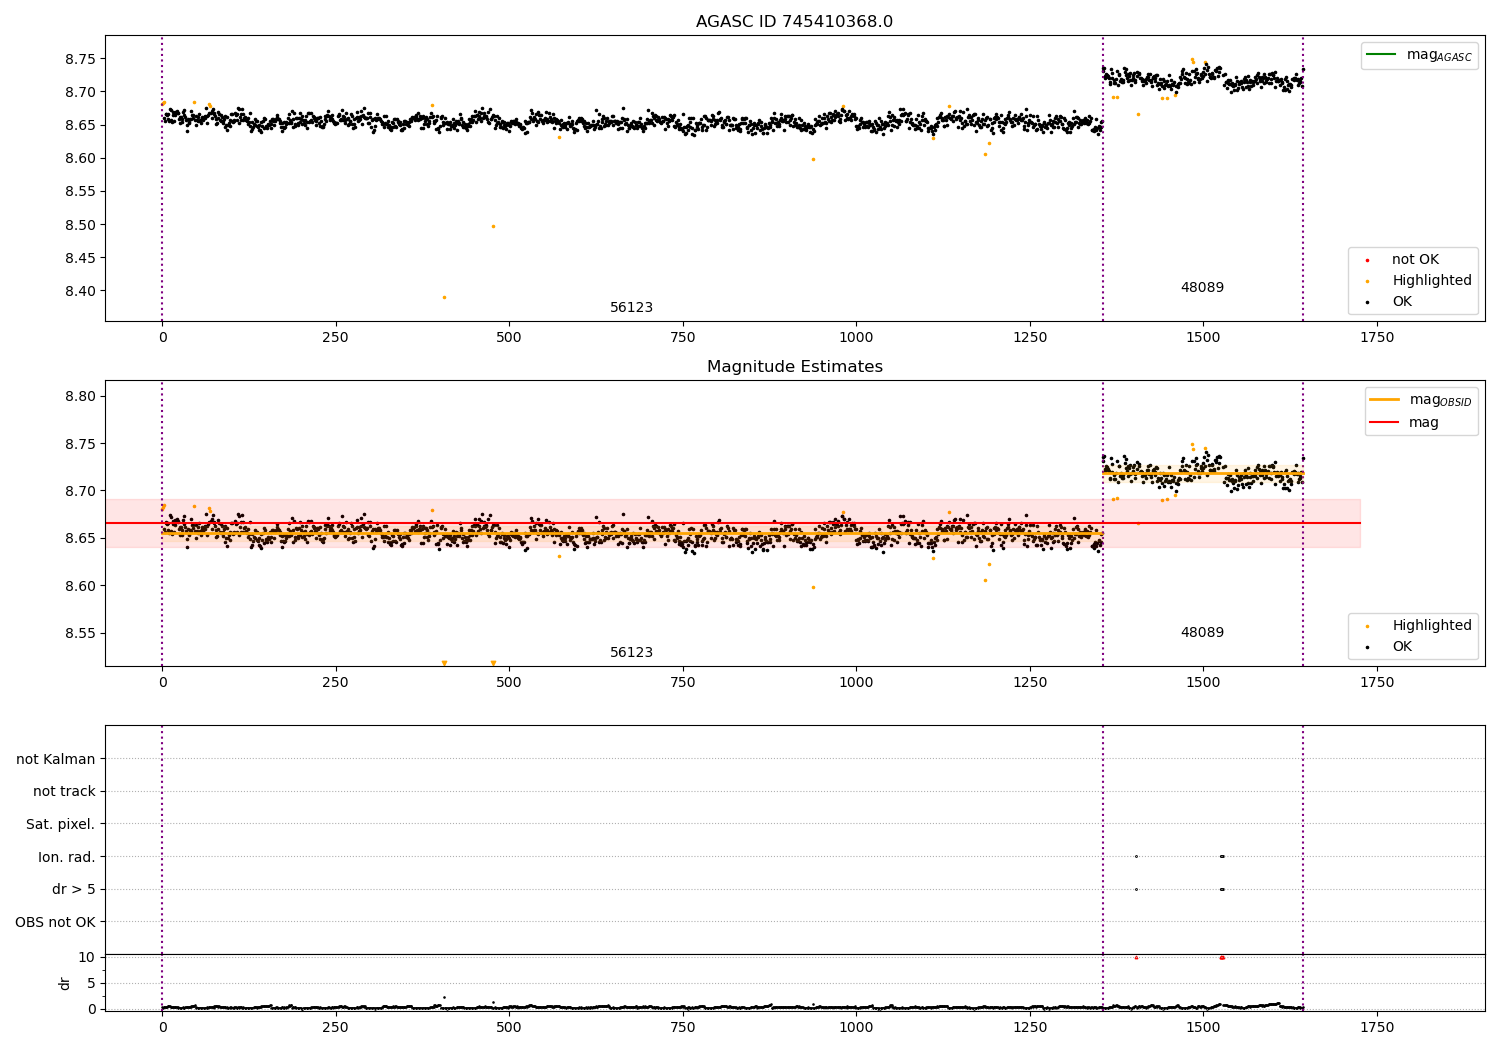Viewport: 1500px width, 1050px height.
Task: Click the '56123' label in the top plot
Action: pyautogui.click(x=631, y=308)
